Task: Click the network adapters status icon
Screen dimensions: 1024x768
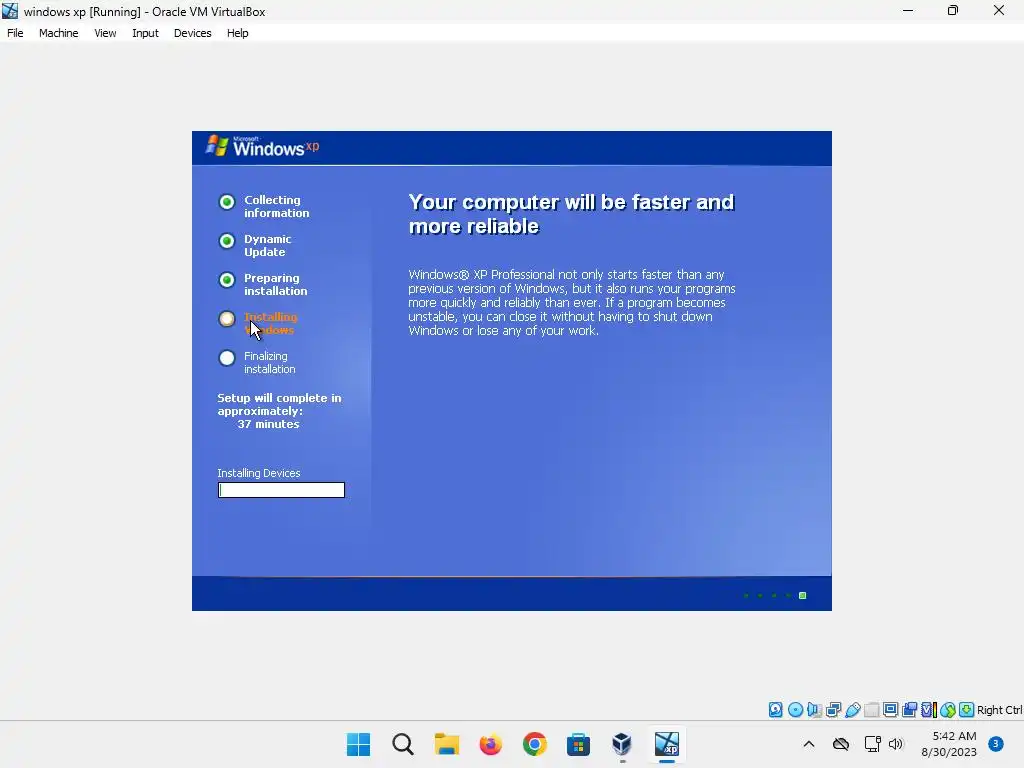Action: pos(833,710)
